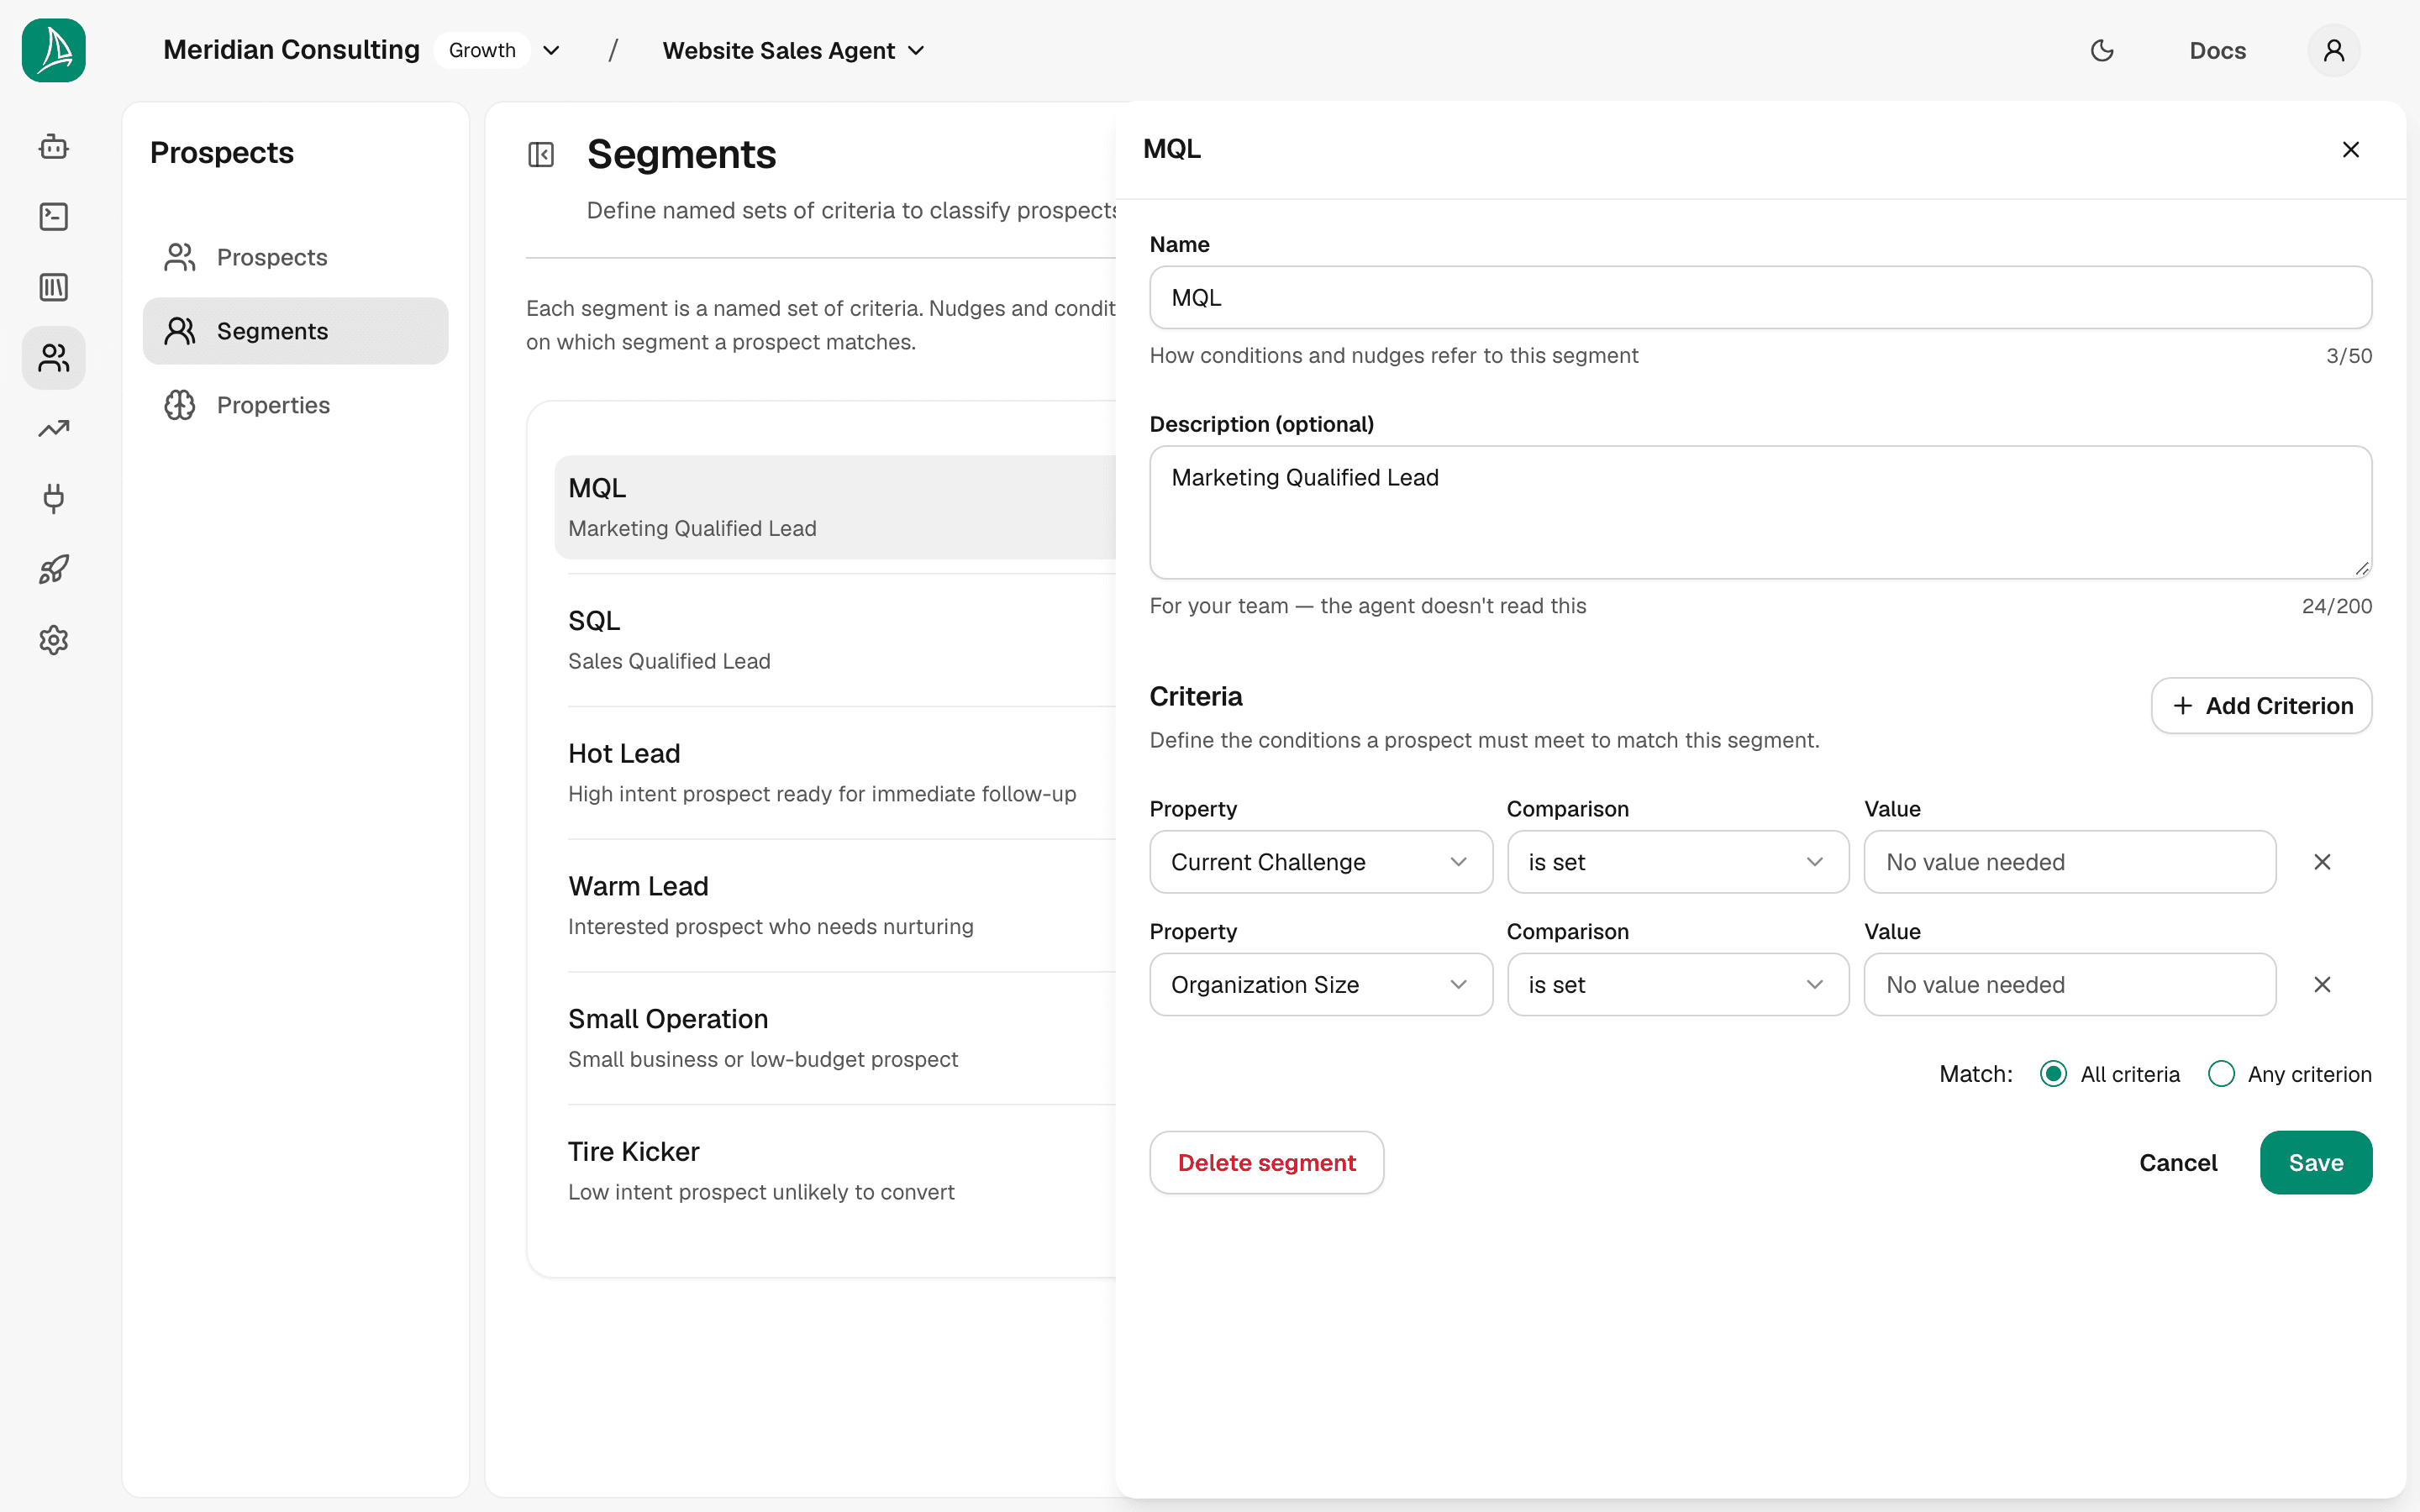Go to Properties in the side menu
The width and height of the screenshot is (2420, 1512).
[295, 405]
